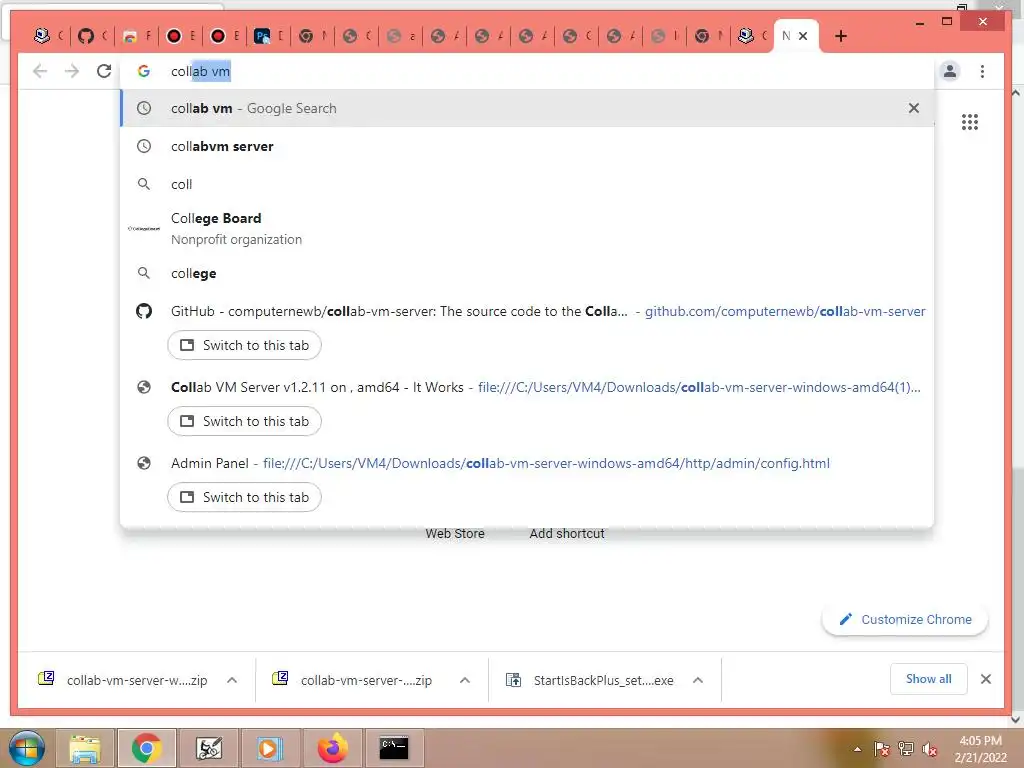The width and height of the screenshot is (1024, 768).
Task: Click into the address bar text 'collab vm'
Action: 200,71
